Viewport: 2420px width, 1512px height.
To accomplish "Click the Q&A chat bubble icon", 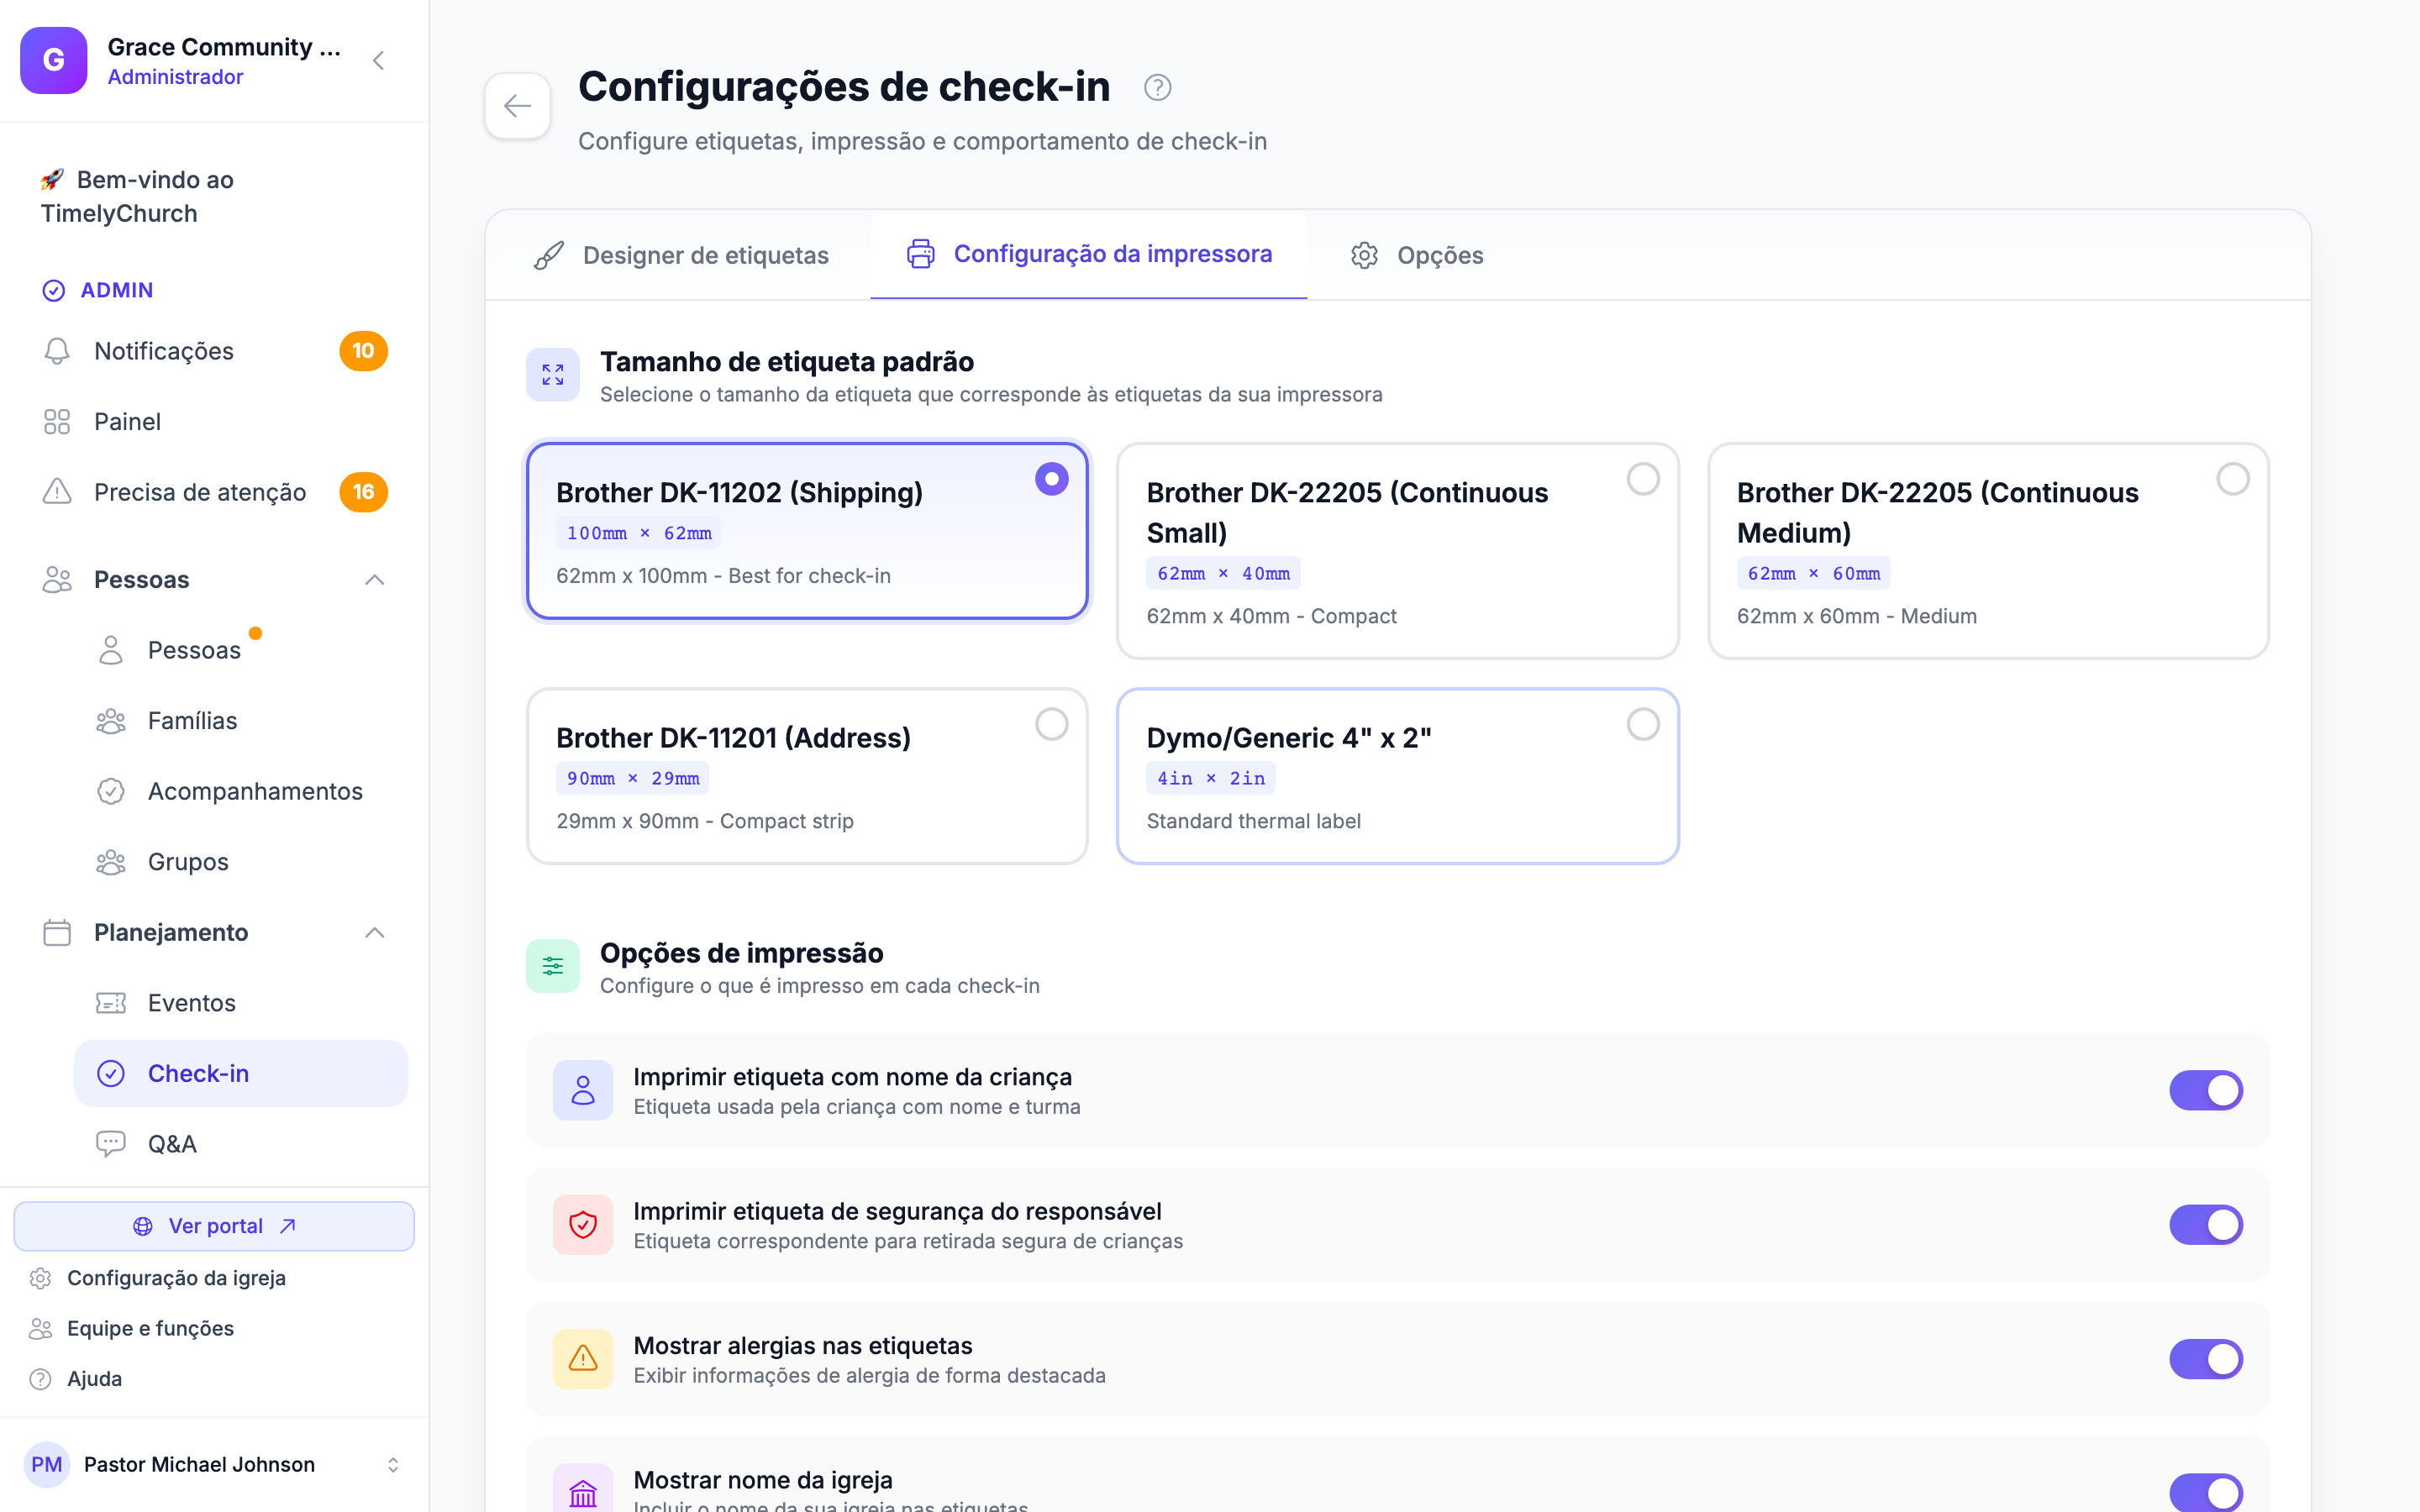I will click(x=111, y=1144).
